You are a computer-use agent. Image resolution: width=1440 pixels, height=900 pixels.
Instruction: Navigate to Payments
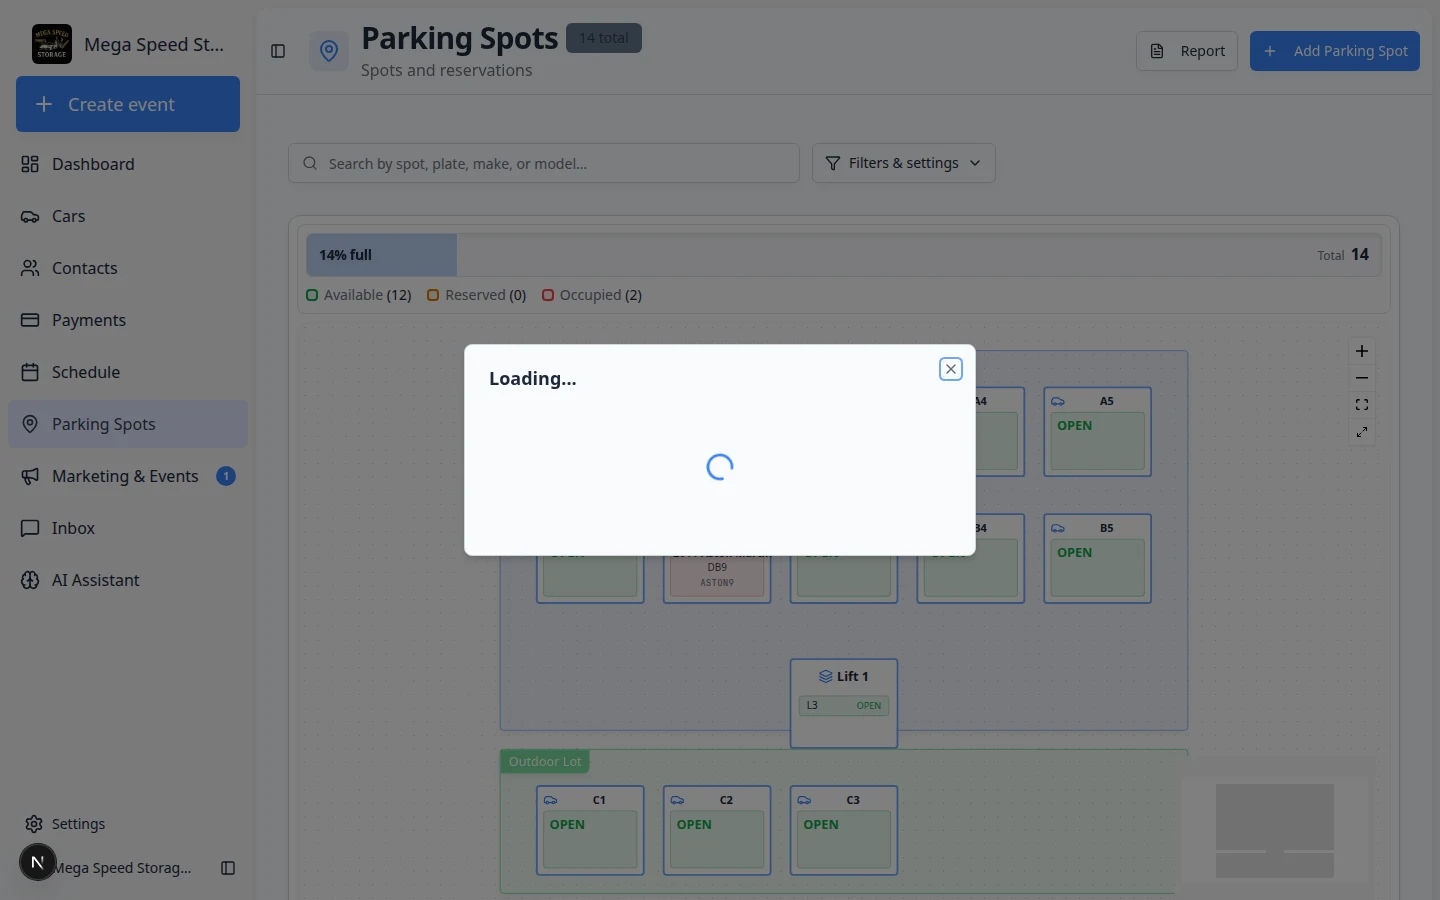(x=128, y=320)
